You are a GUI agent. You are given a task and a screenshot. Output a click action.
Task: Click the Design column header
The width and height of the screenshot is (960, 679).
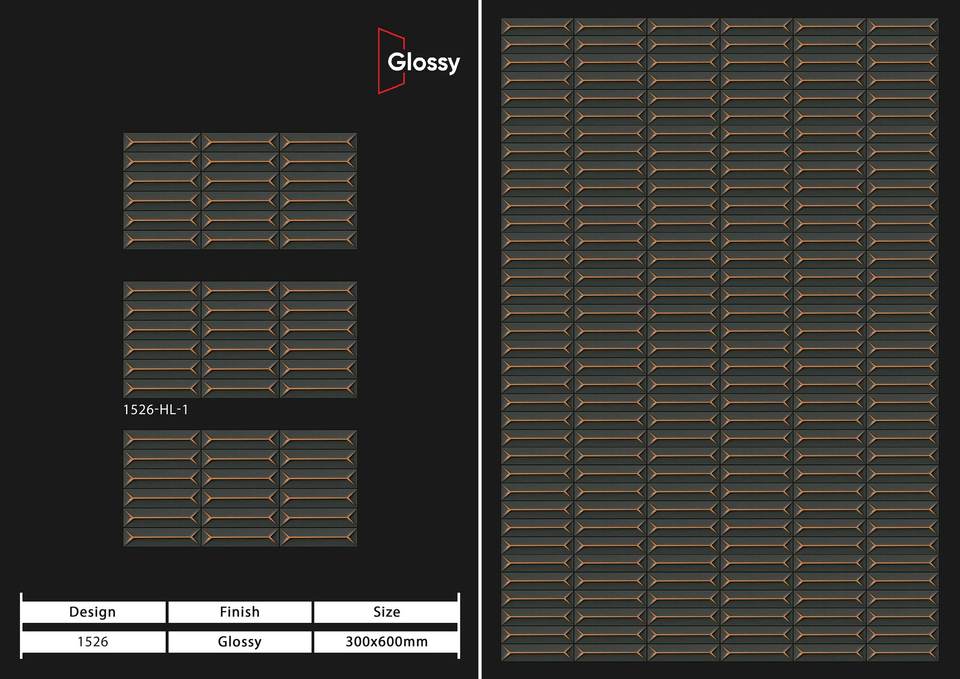(93, 612)
